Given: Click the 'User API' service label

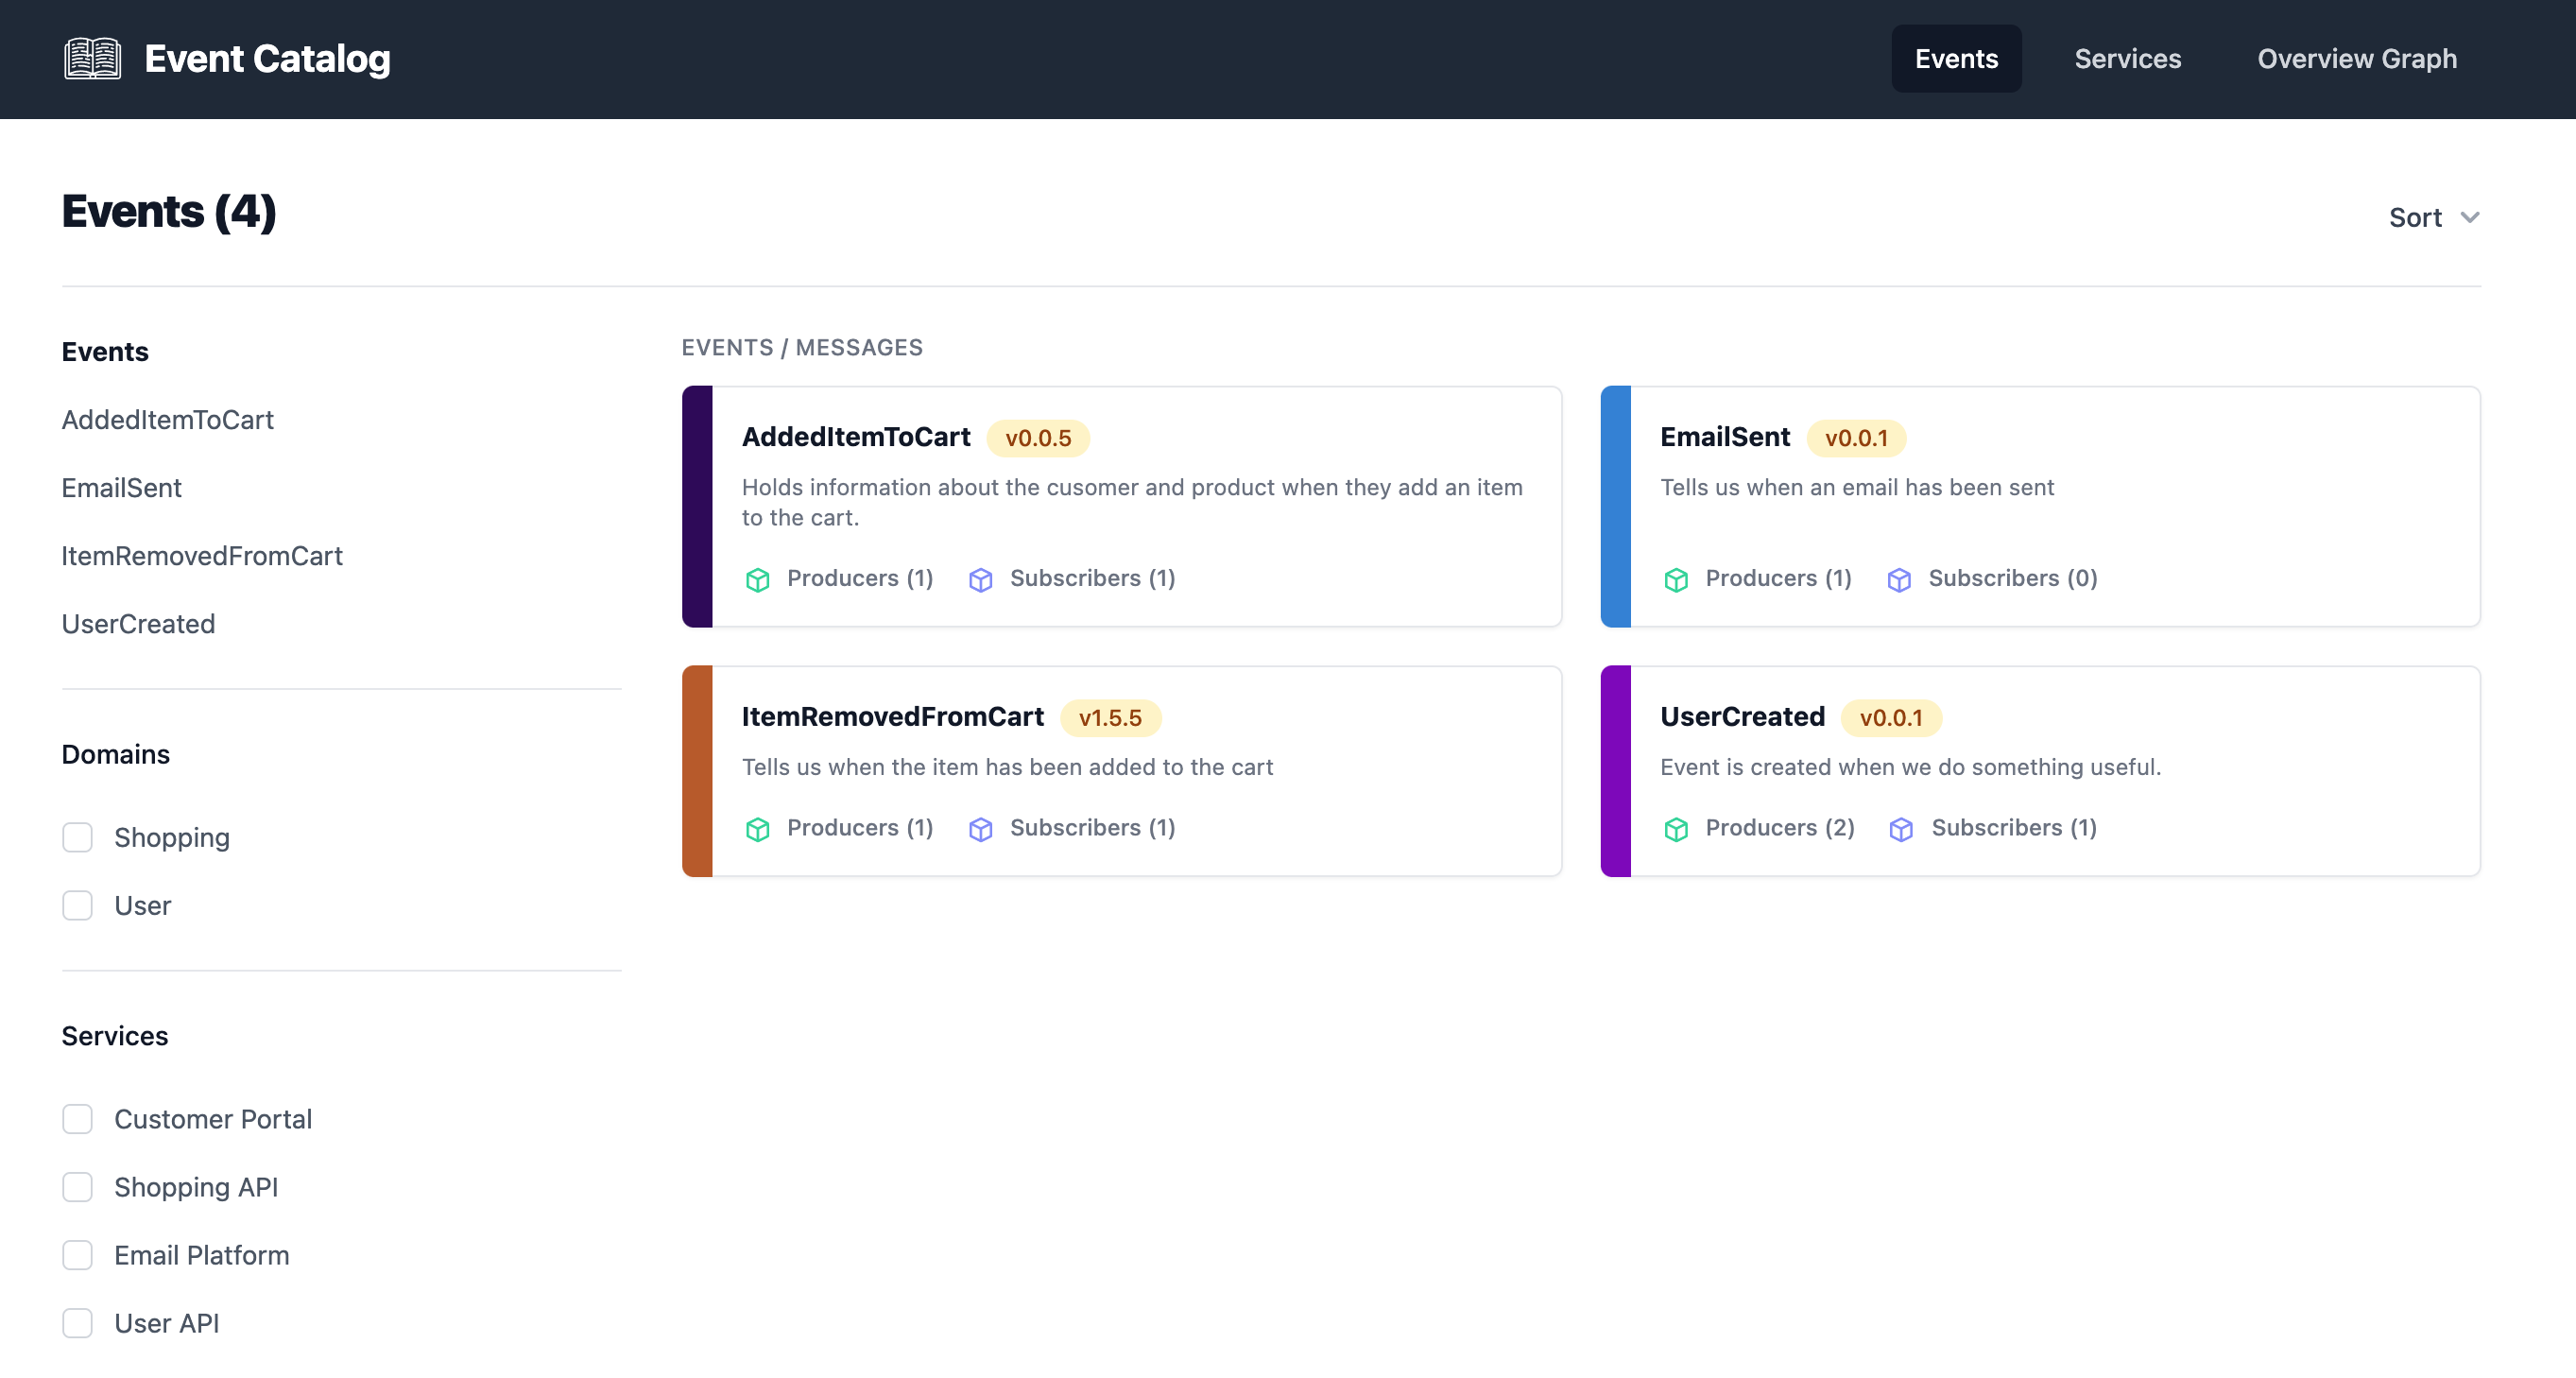Looking at the screenshot, I should click(167, 1323).
